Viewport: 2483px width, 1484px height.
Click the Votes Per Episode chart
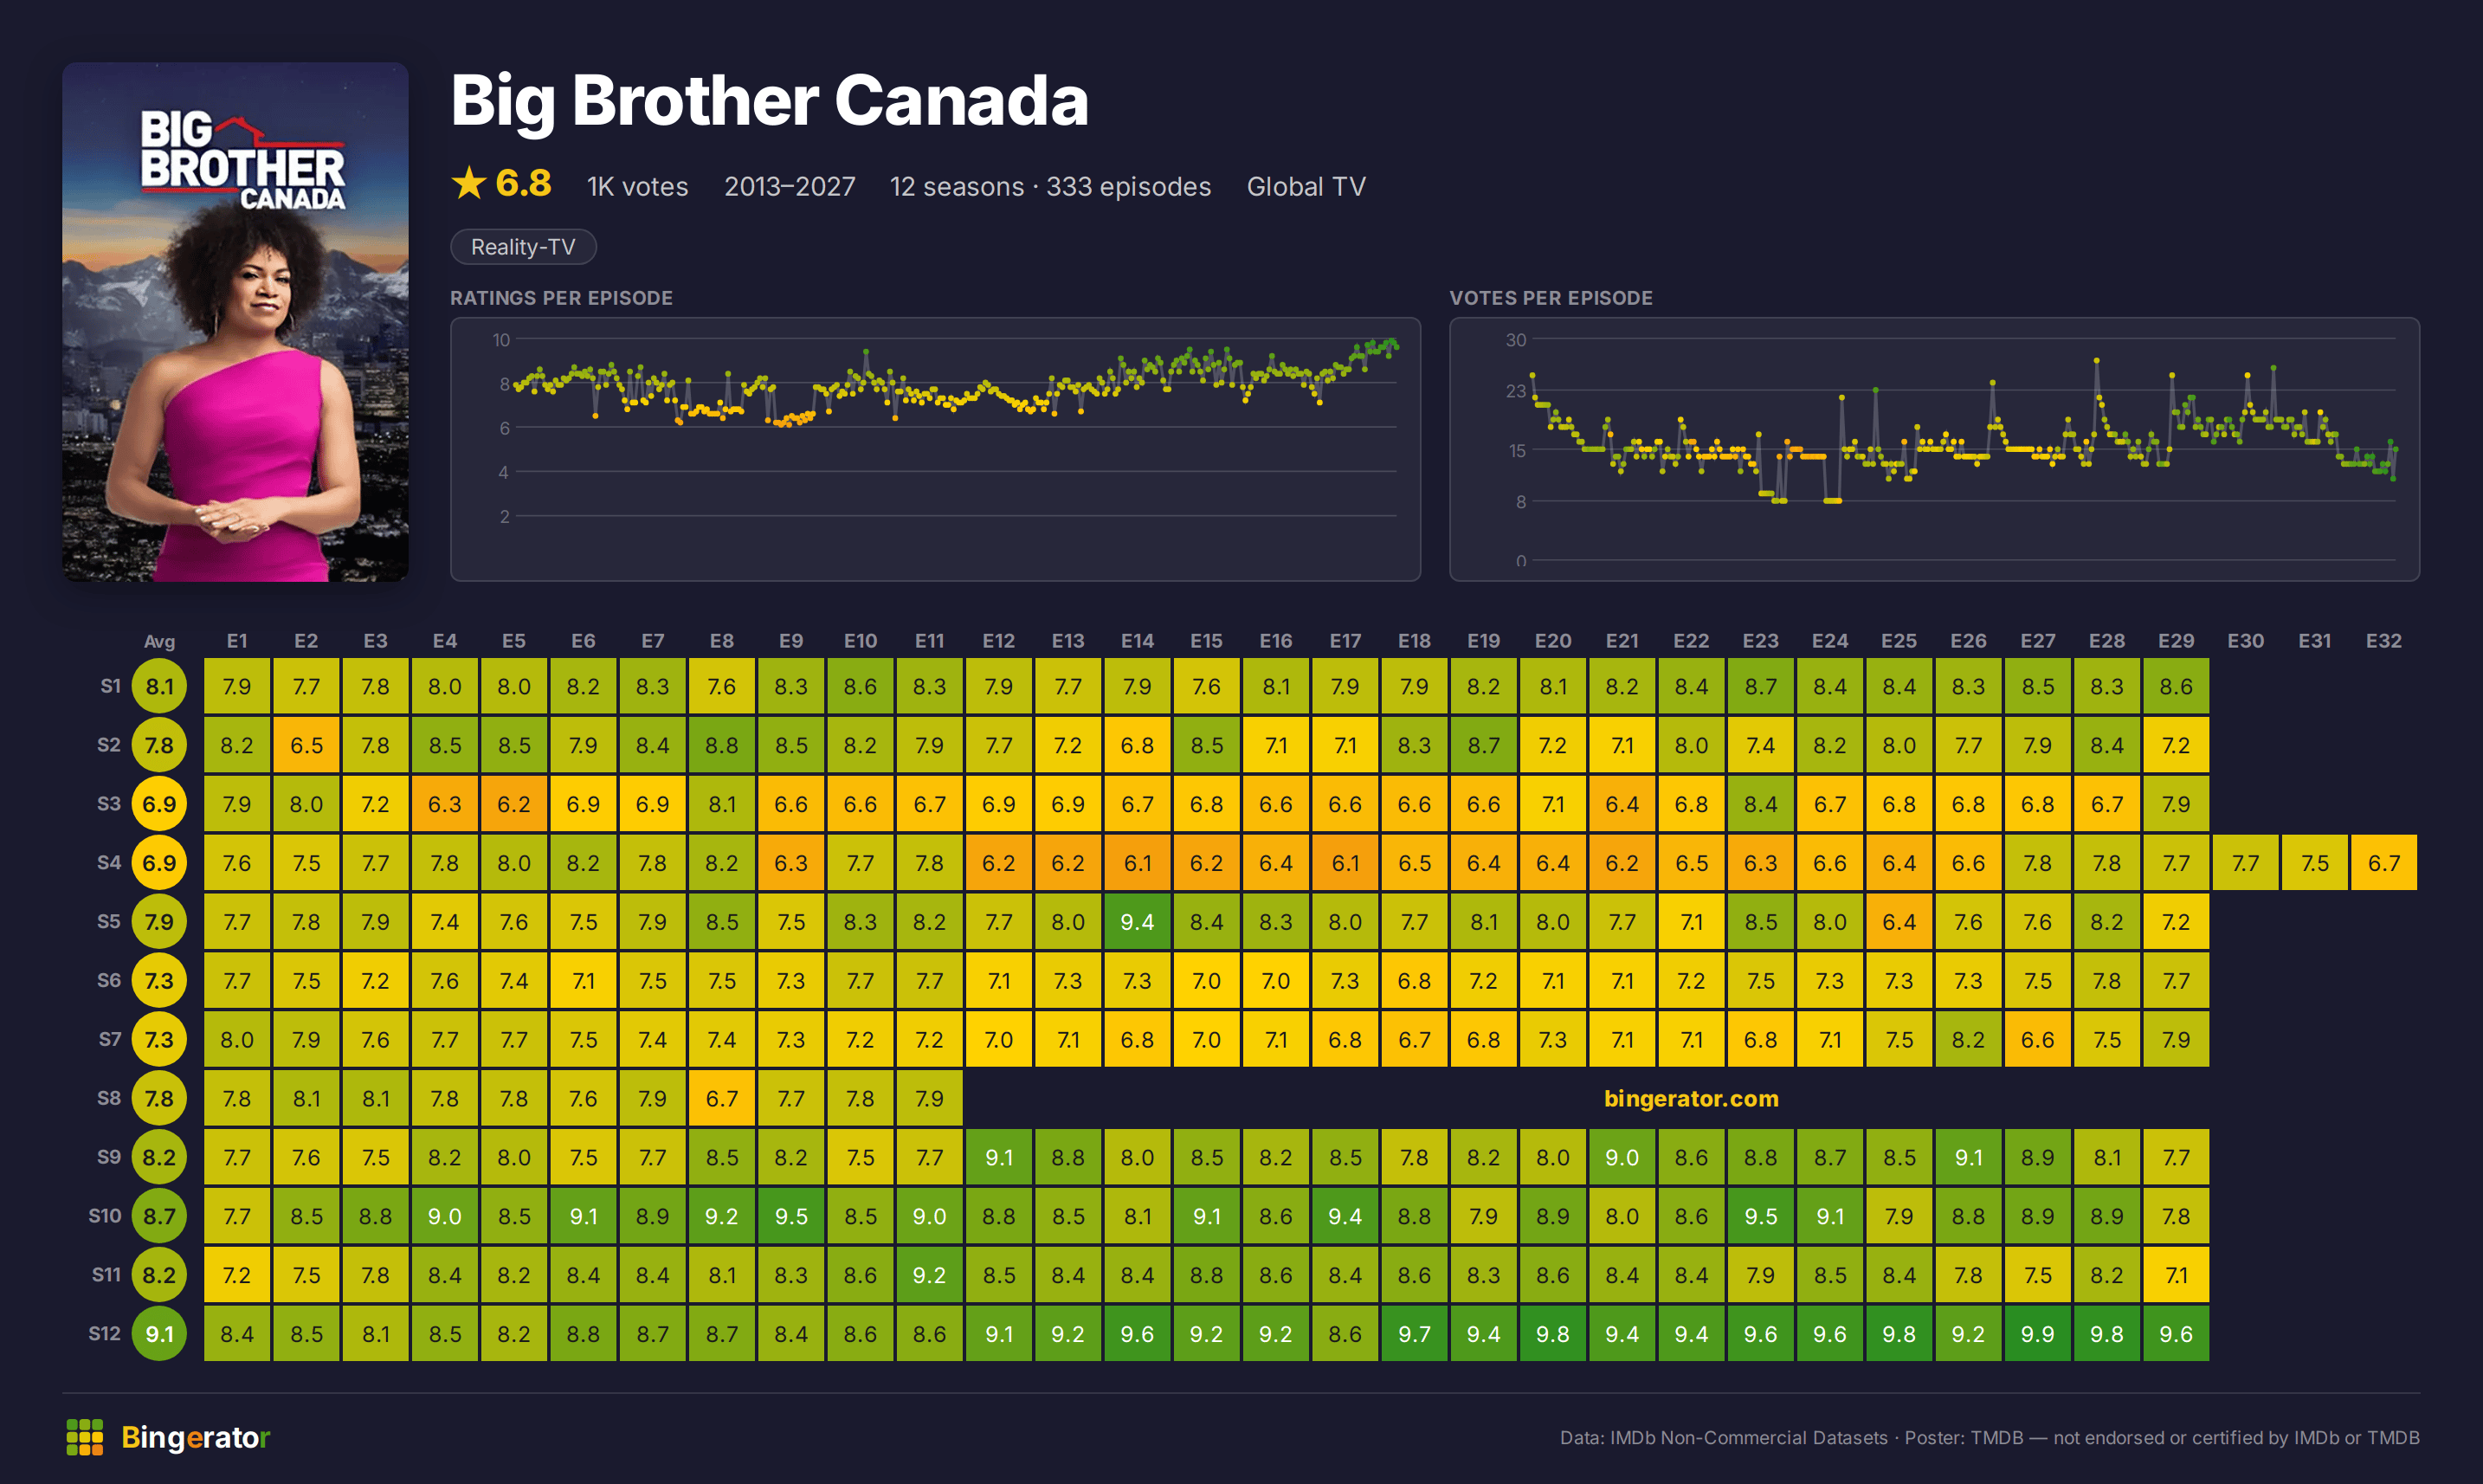[x=1934, y=449]
